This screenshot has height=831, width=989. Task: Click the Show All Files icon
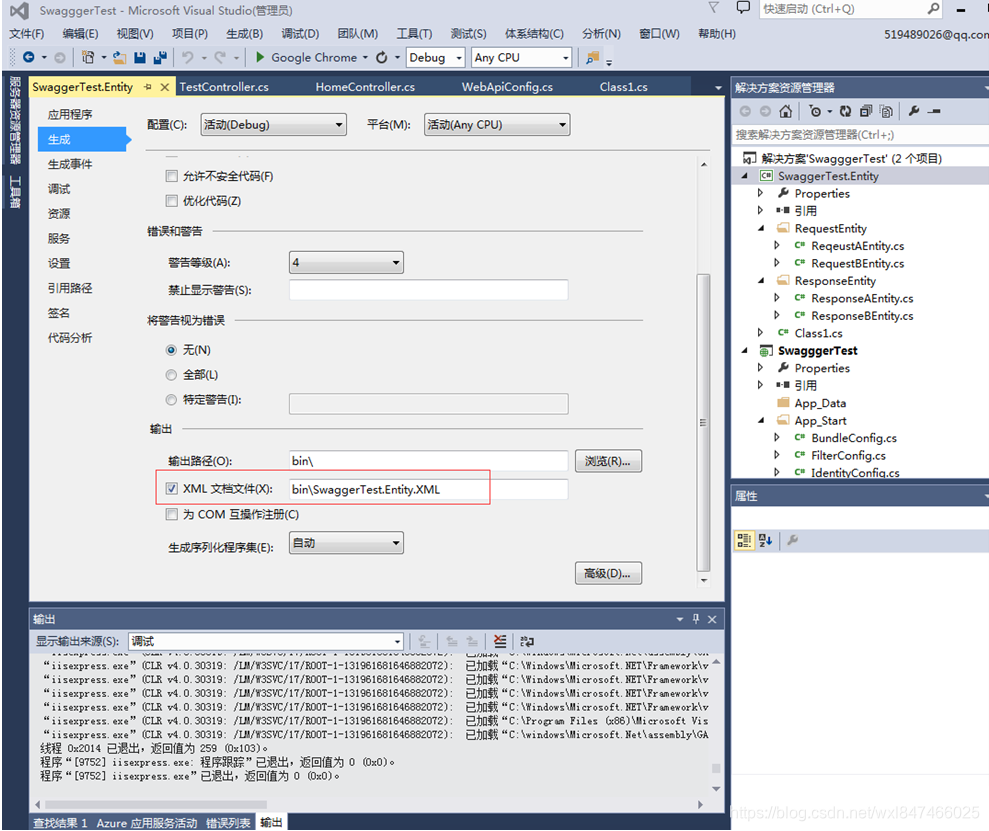pyautogui.click(x=886, y=111)
